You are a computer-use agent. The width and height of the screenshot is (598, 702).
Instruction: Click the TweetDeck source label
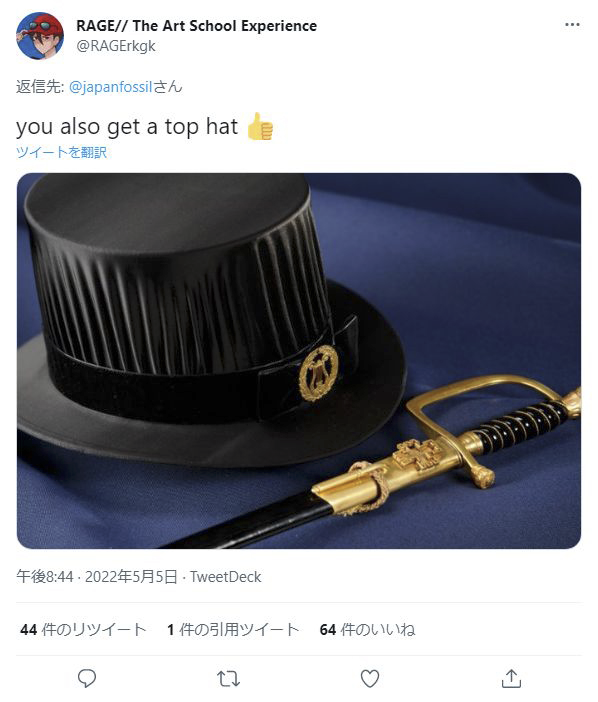[x=226, y=577]
